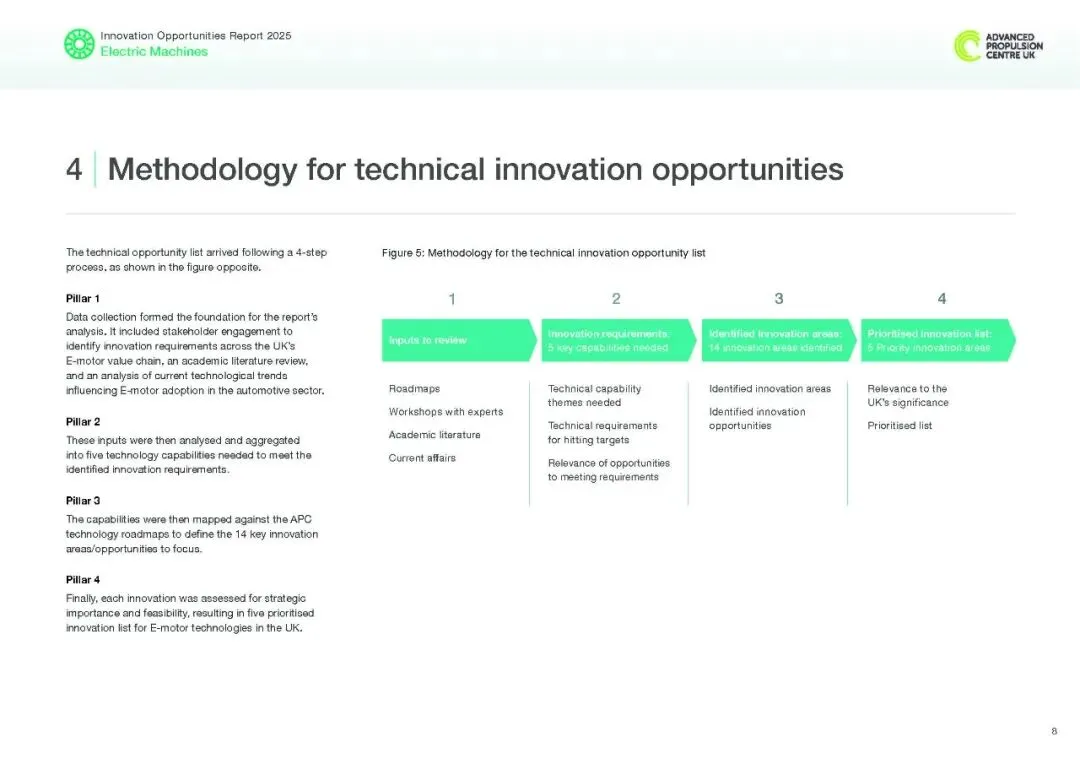Image resolution: width=1080 pixels, height=764 pixels.
Task: Click step number 1 above the diagram
Action: [x=452, y=299]
